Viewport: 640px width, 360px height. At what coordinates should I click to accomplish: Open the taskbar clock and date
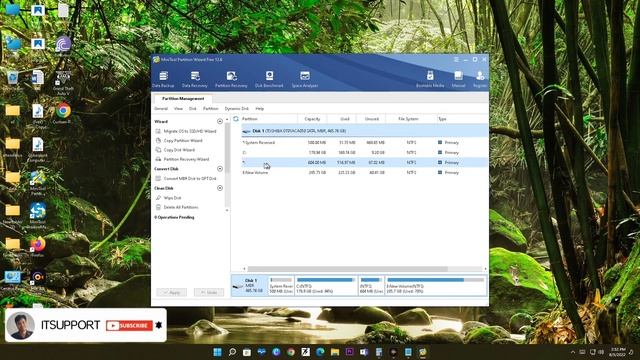pos(616,352)
